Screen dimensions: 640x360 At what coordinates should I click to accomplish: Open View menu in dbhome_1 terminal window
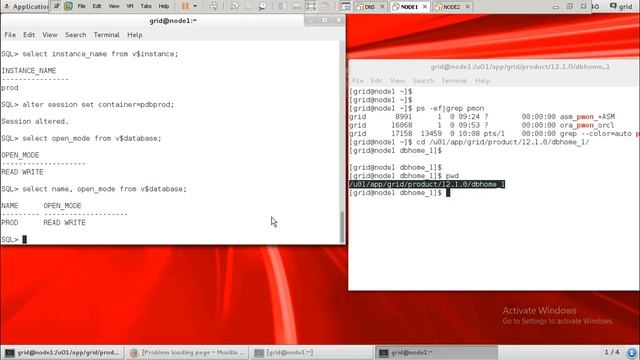[x=397, y=81]
